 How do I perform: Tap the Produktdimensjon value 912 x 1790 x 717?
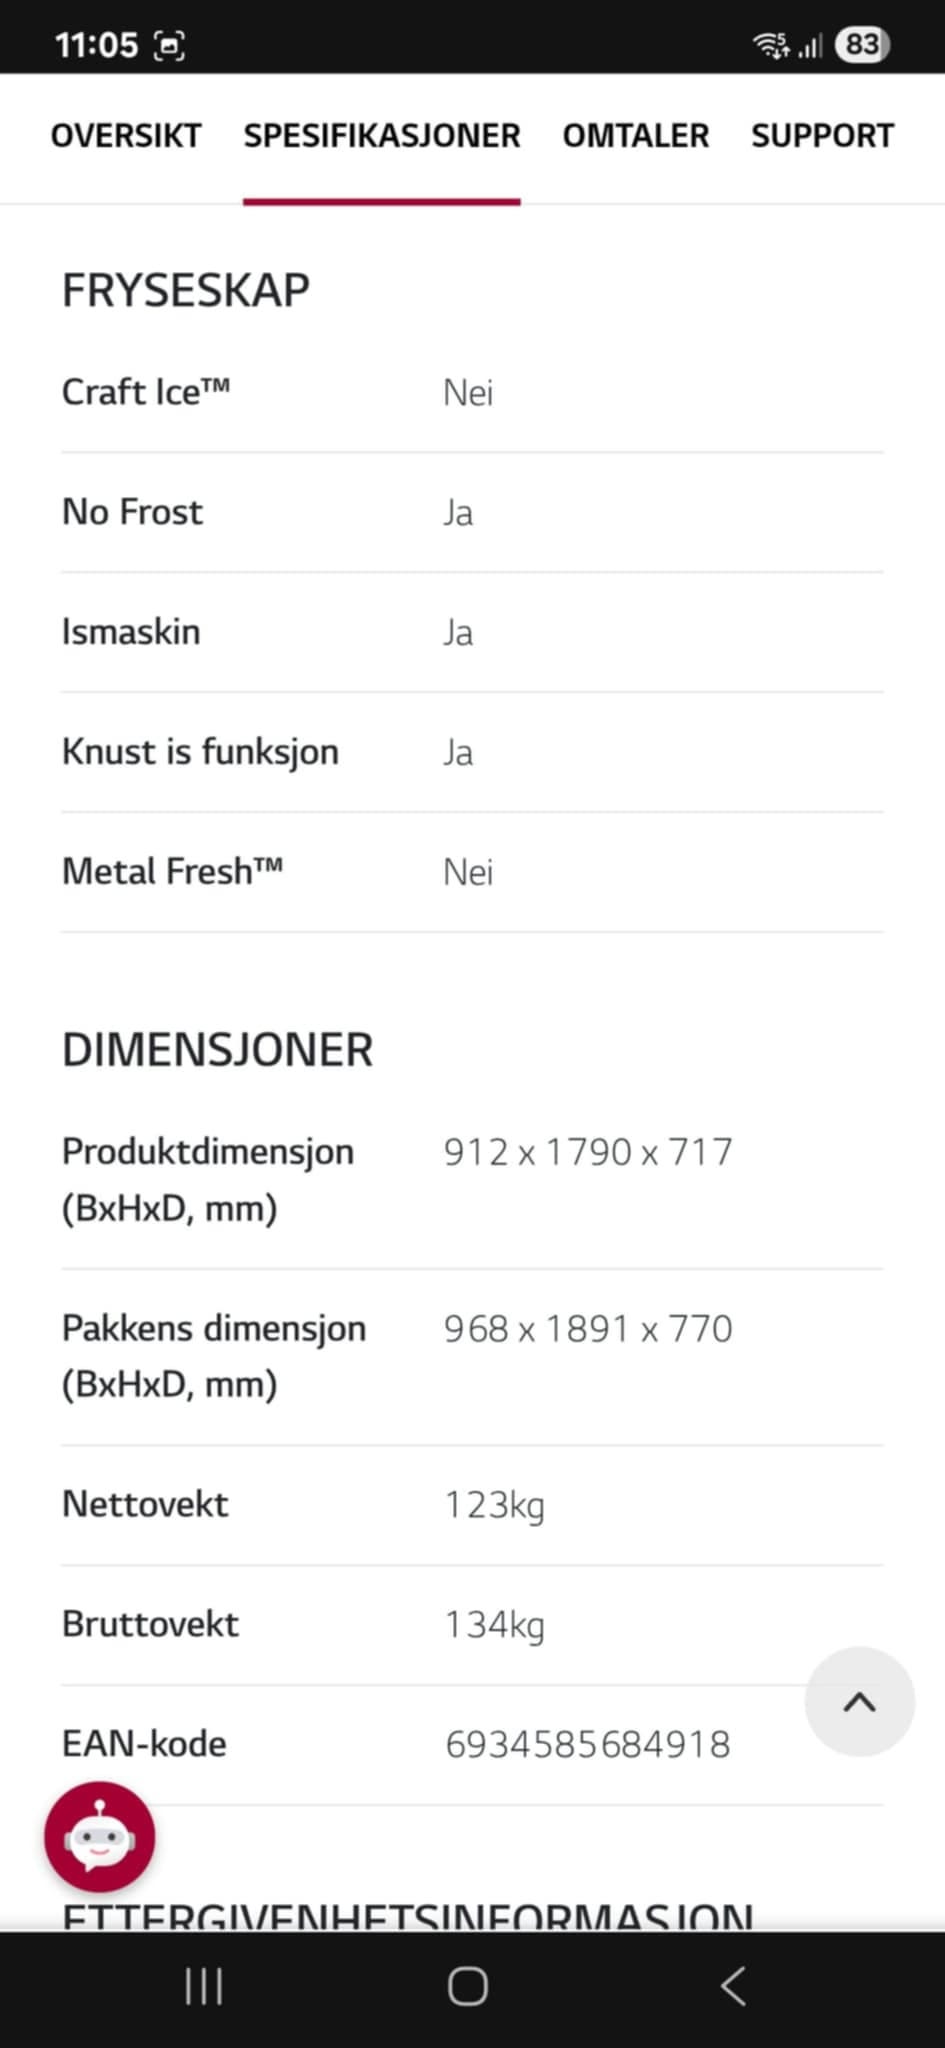tap(588, 1152)
